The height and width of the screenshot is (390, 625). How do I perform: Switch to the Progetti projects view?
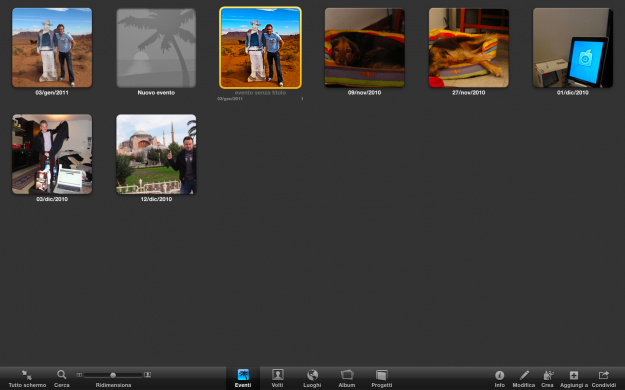[381, 378]
